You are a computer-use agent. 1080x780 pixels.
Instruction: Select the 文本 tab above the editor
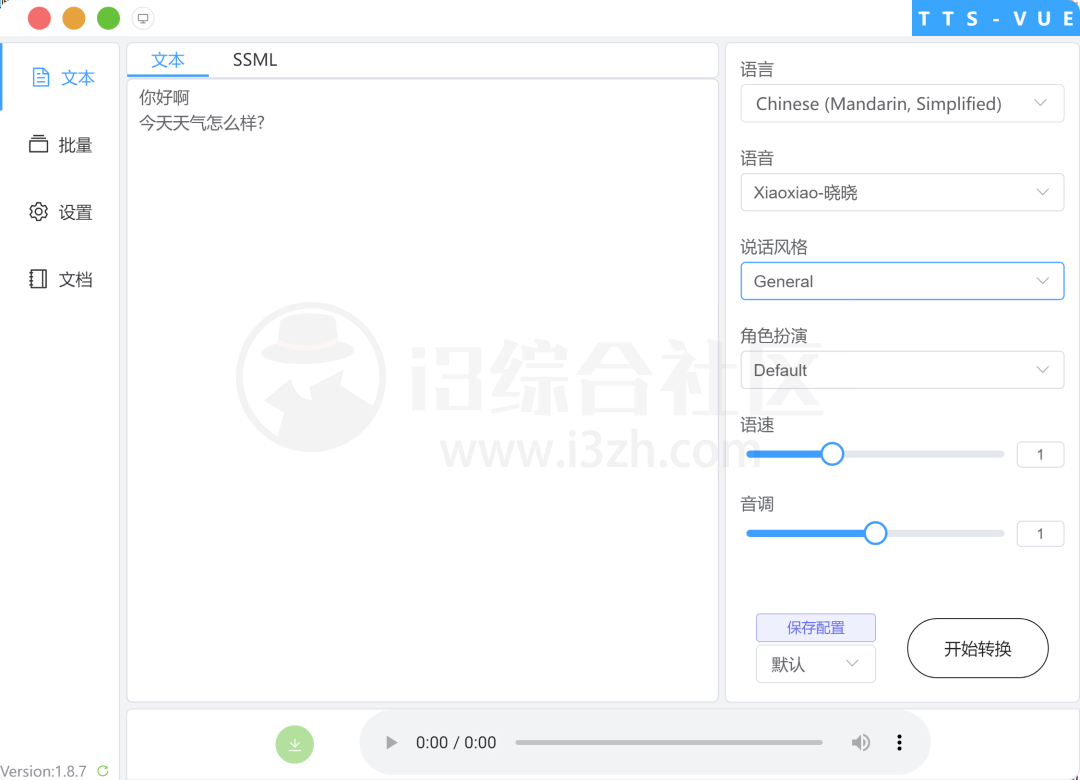click(x=168, y=60)
